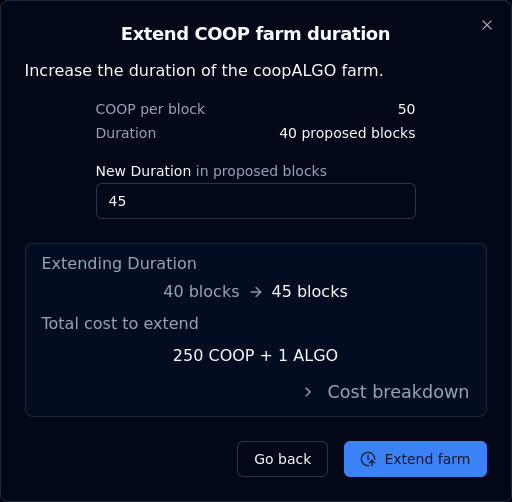Open the Cost breakdown section label
Viewport: 512px width, 502px height.
(398, 392)
